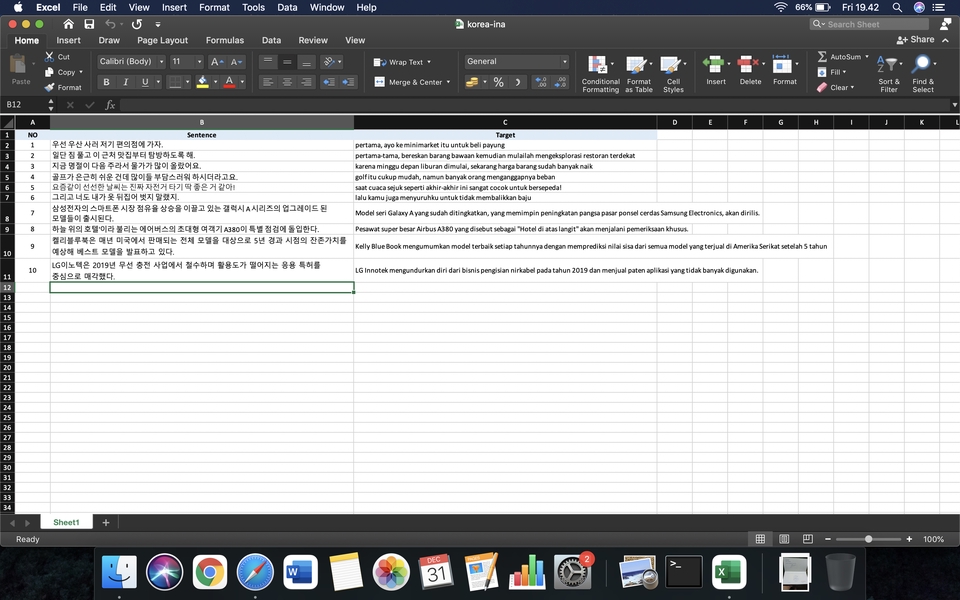The image size is (960, 600).
Task: Add a new sheet with the plus button
Action: (x=106, y=522)
